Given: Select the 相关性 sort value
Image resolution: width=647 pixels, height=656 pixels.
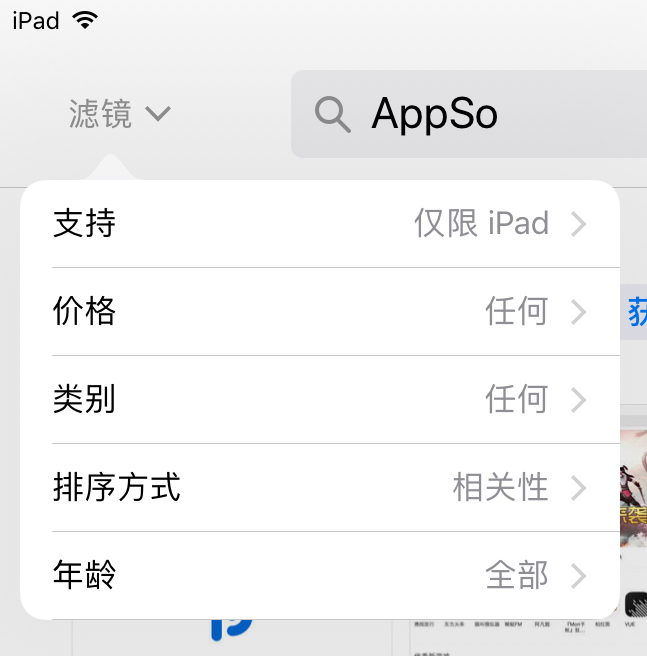Looking at the screenshot, I should click(x=501, y=487).
